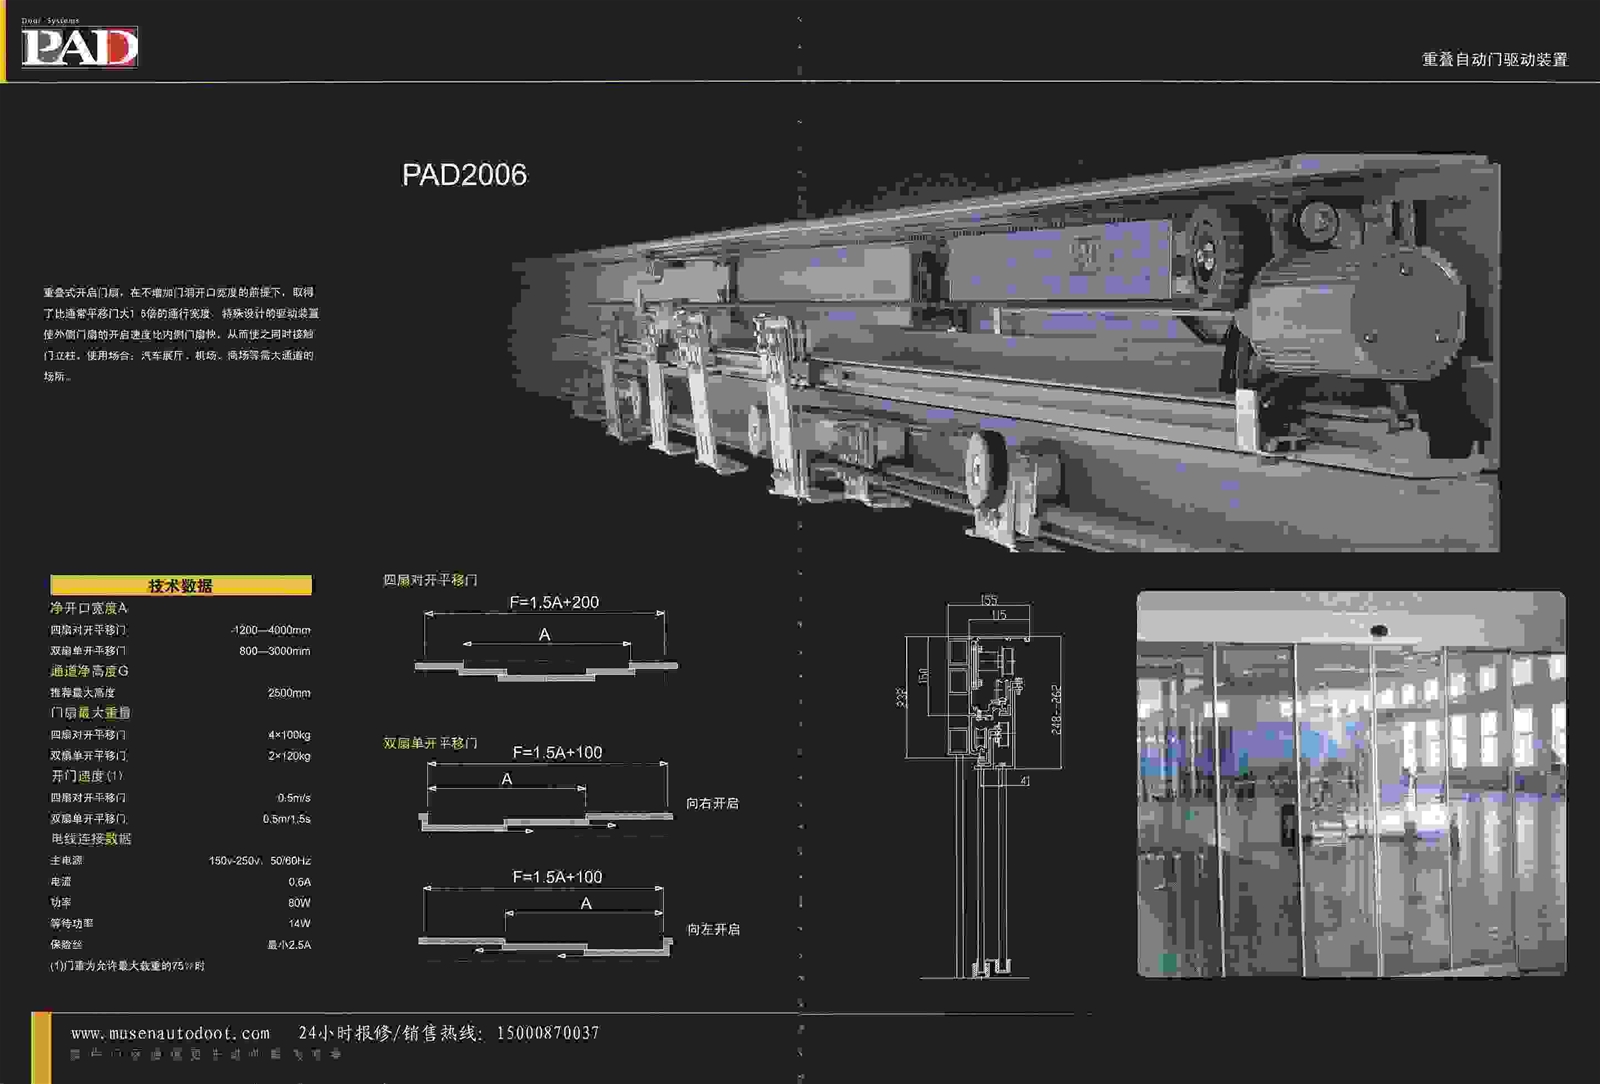
Task: Click the value "0.5m/s"
Action: click(294, 798)
